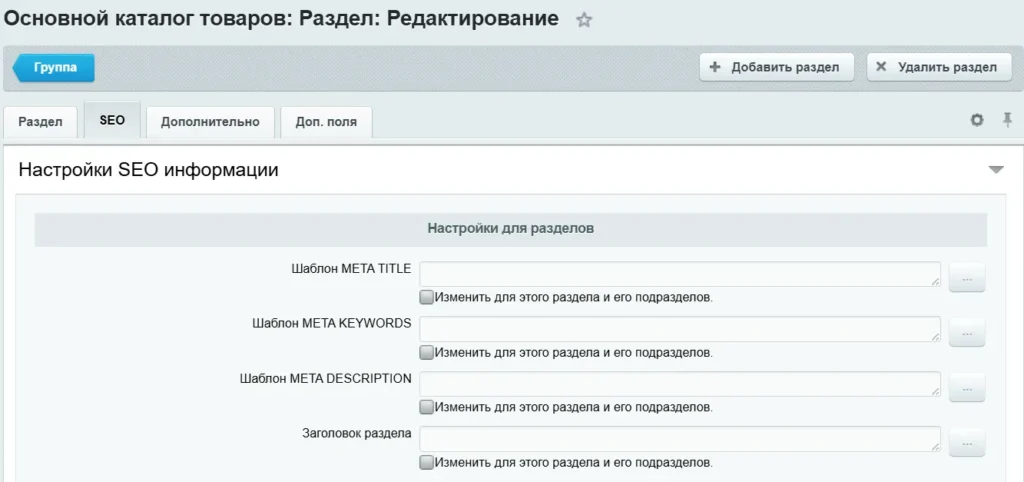Select the SEO tab
This screenshot has height=482, width=1024.
[112, 120]
